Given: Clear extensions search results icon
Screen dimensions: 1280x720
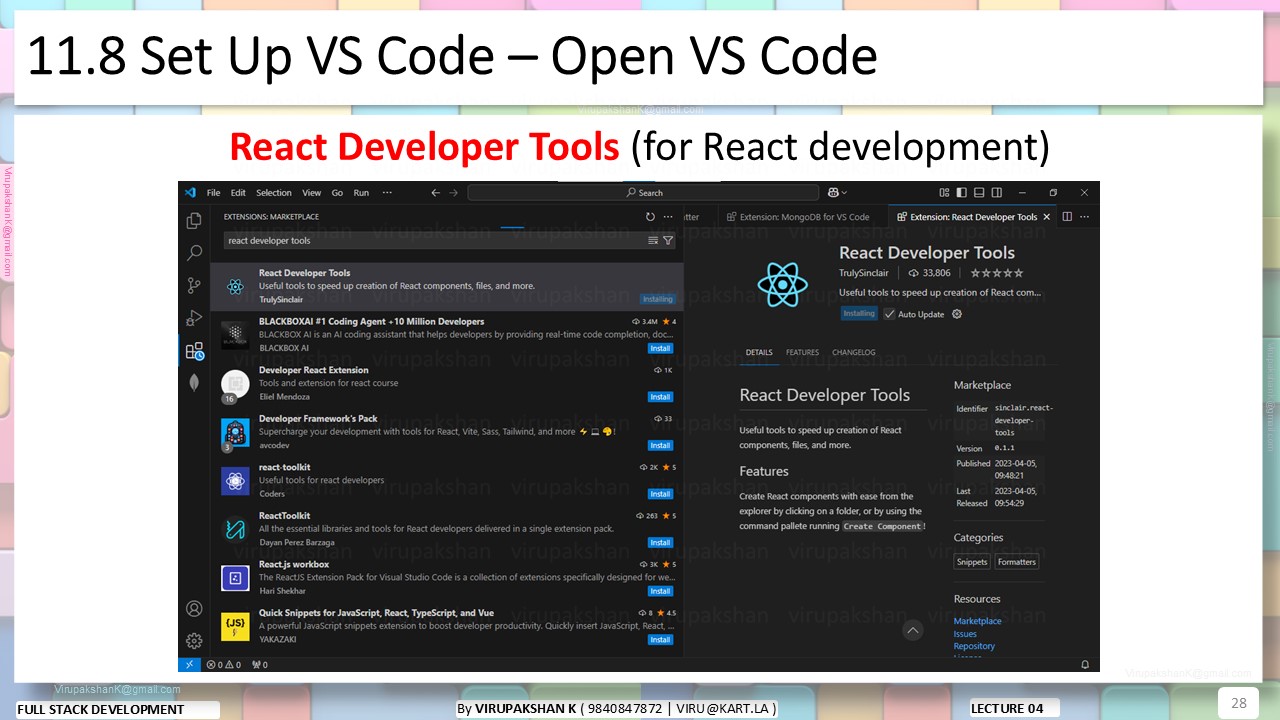Looking at the screenshot, I should [653, 240].
